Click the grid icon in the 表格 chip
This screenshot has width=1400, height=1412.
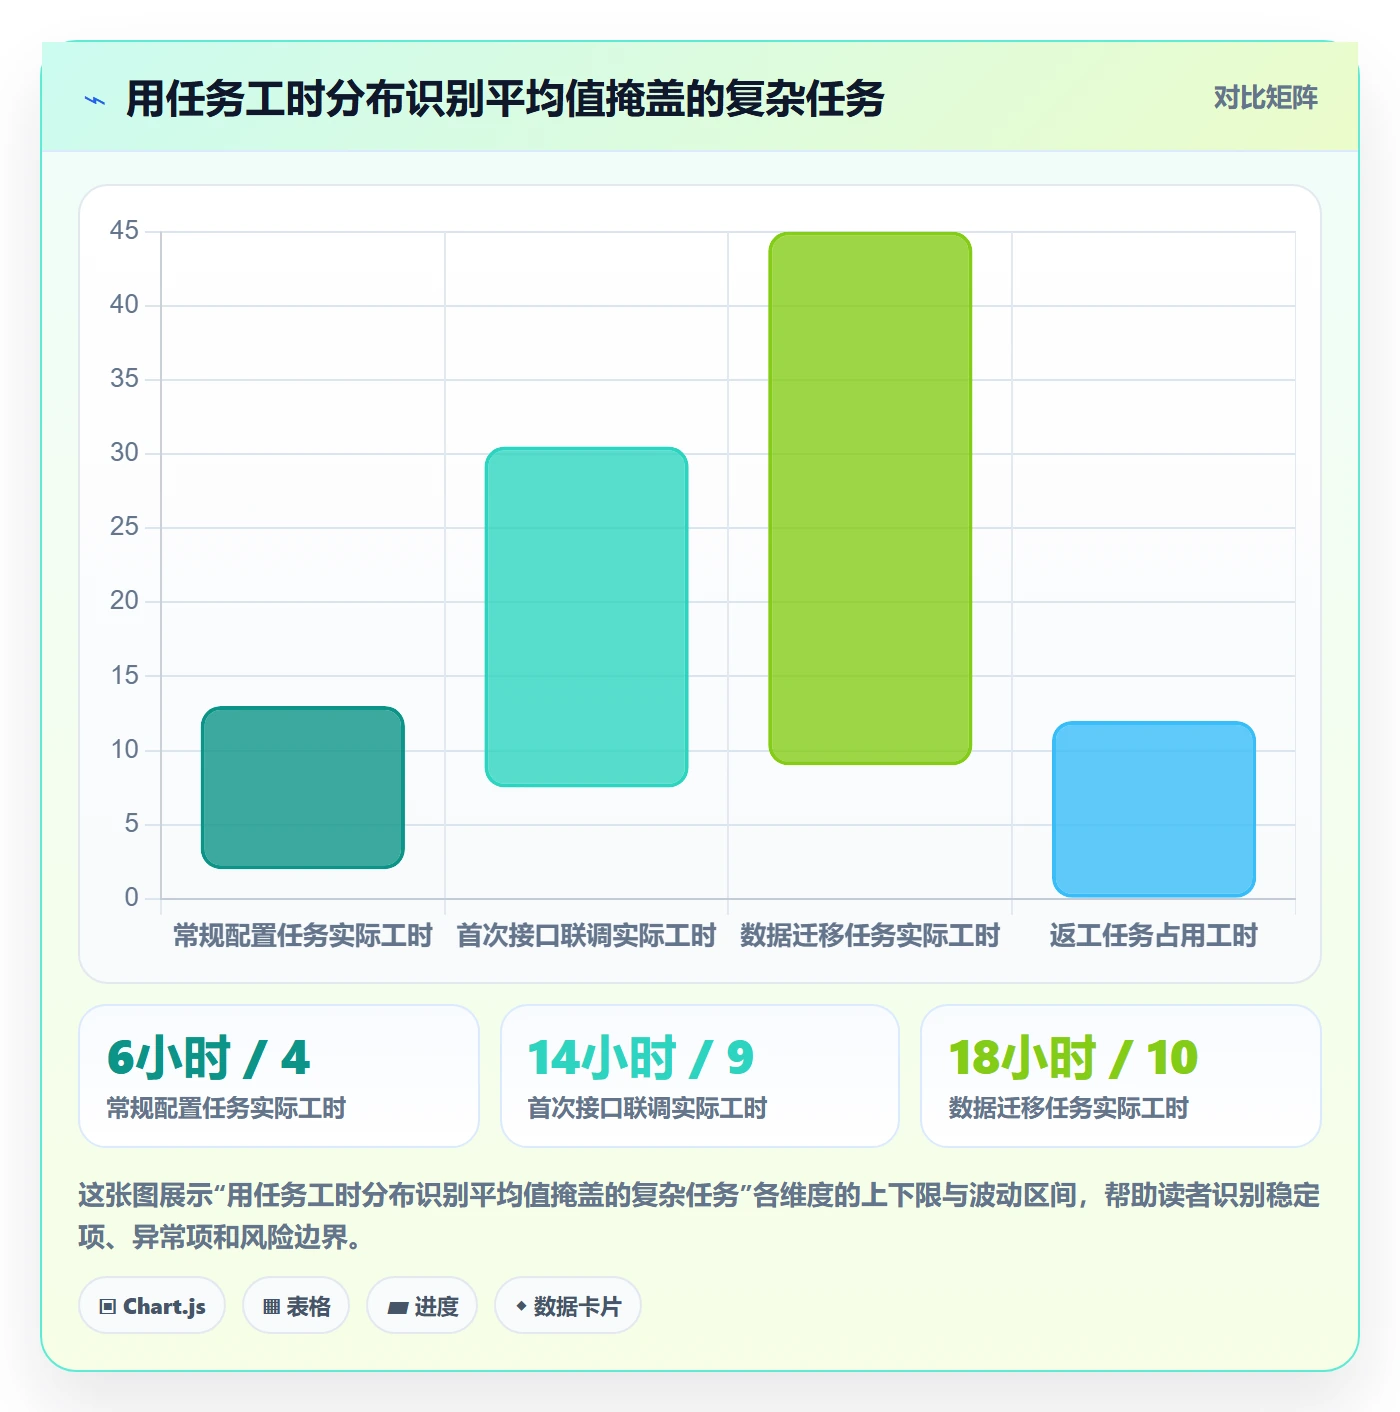pyautogui.click(x=271, y=1306)
